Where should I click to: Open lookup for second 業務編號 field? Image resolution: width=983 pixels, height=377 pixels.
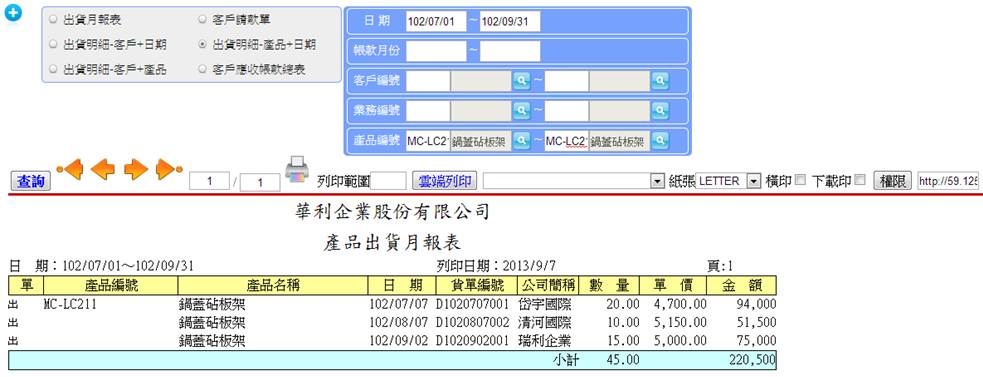pyautogui.click(x=660, y=110)
